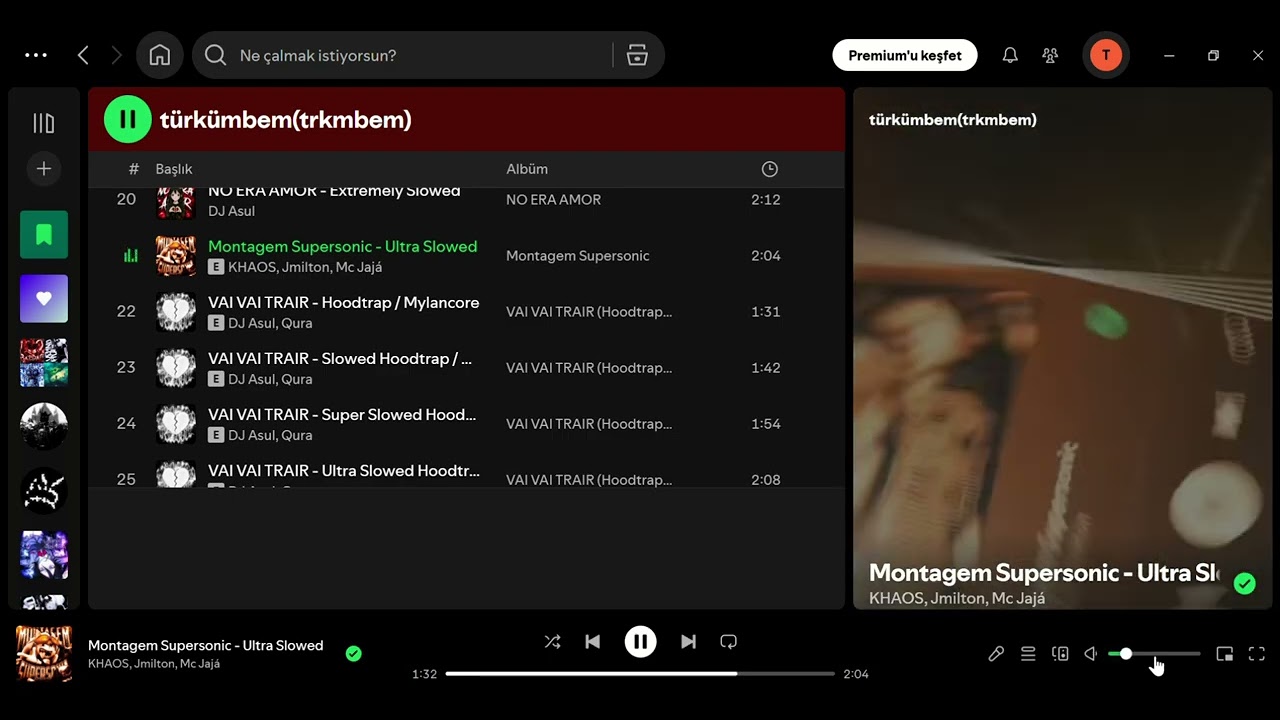
Task: Click the türkümbem(trkmbem) playlist title header
Action: tap(286, 120)
